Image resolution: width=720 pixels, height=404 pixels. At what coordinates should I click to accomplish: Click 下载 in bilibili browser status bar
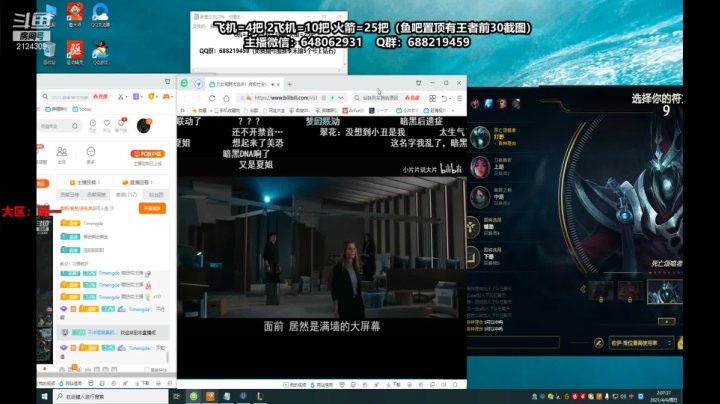395,385
